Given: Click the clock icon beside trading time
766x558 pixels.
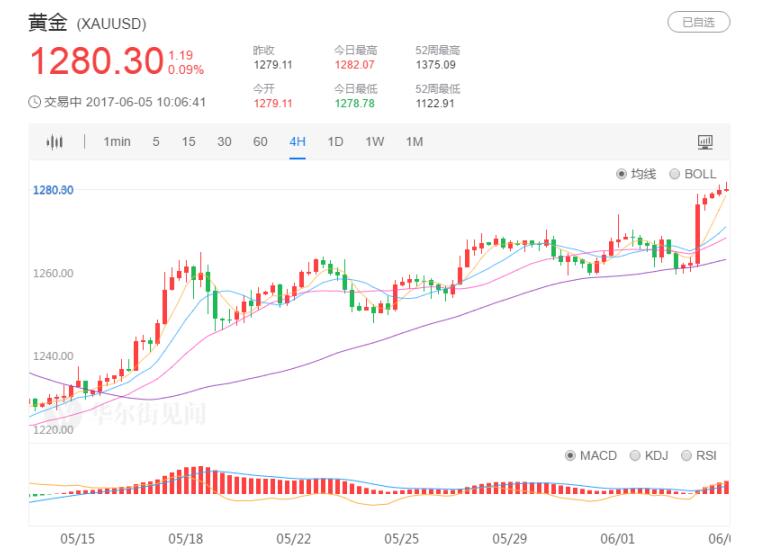Looking at the screenshot, I should [35, 102].
